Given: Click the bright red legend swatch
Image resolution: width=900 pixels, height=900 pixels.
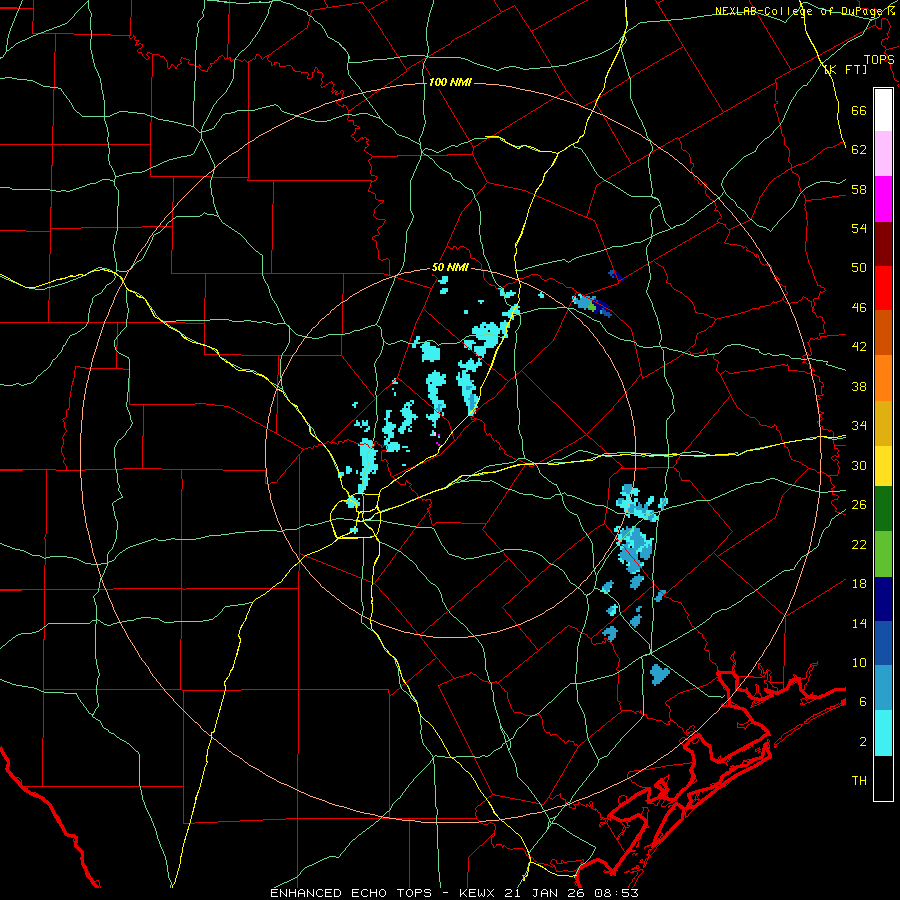Looking at the screenshot, I should point(883,288).
